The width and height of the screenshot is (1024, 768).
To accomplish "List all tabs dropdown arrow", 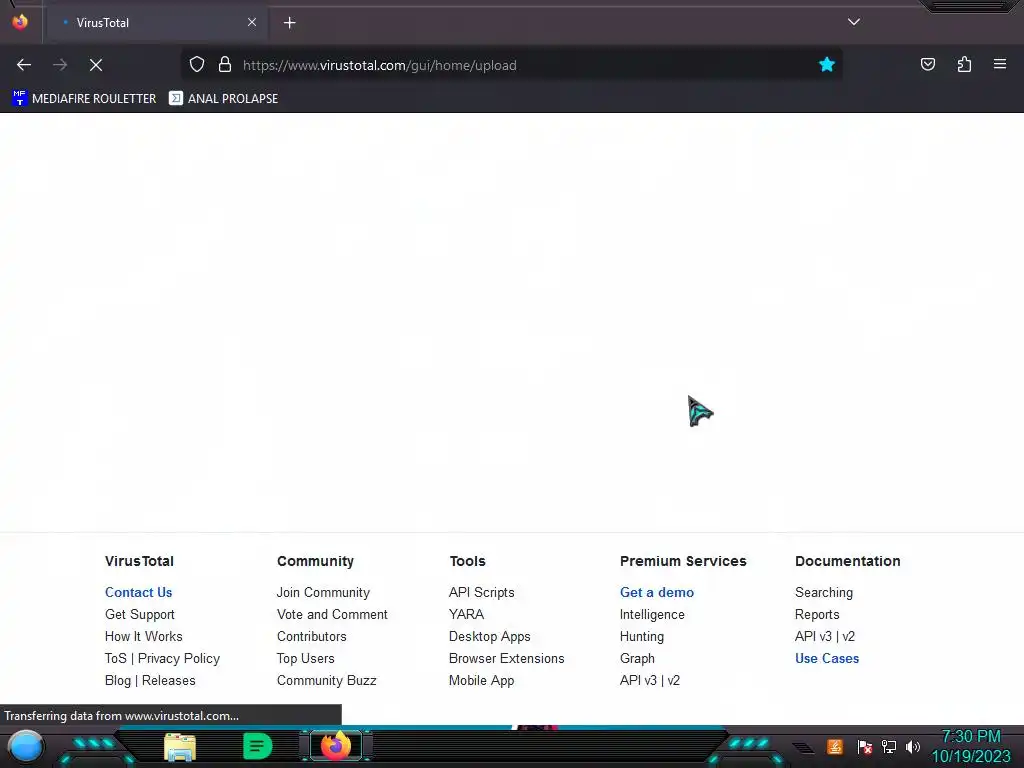I will (854, 22).
